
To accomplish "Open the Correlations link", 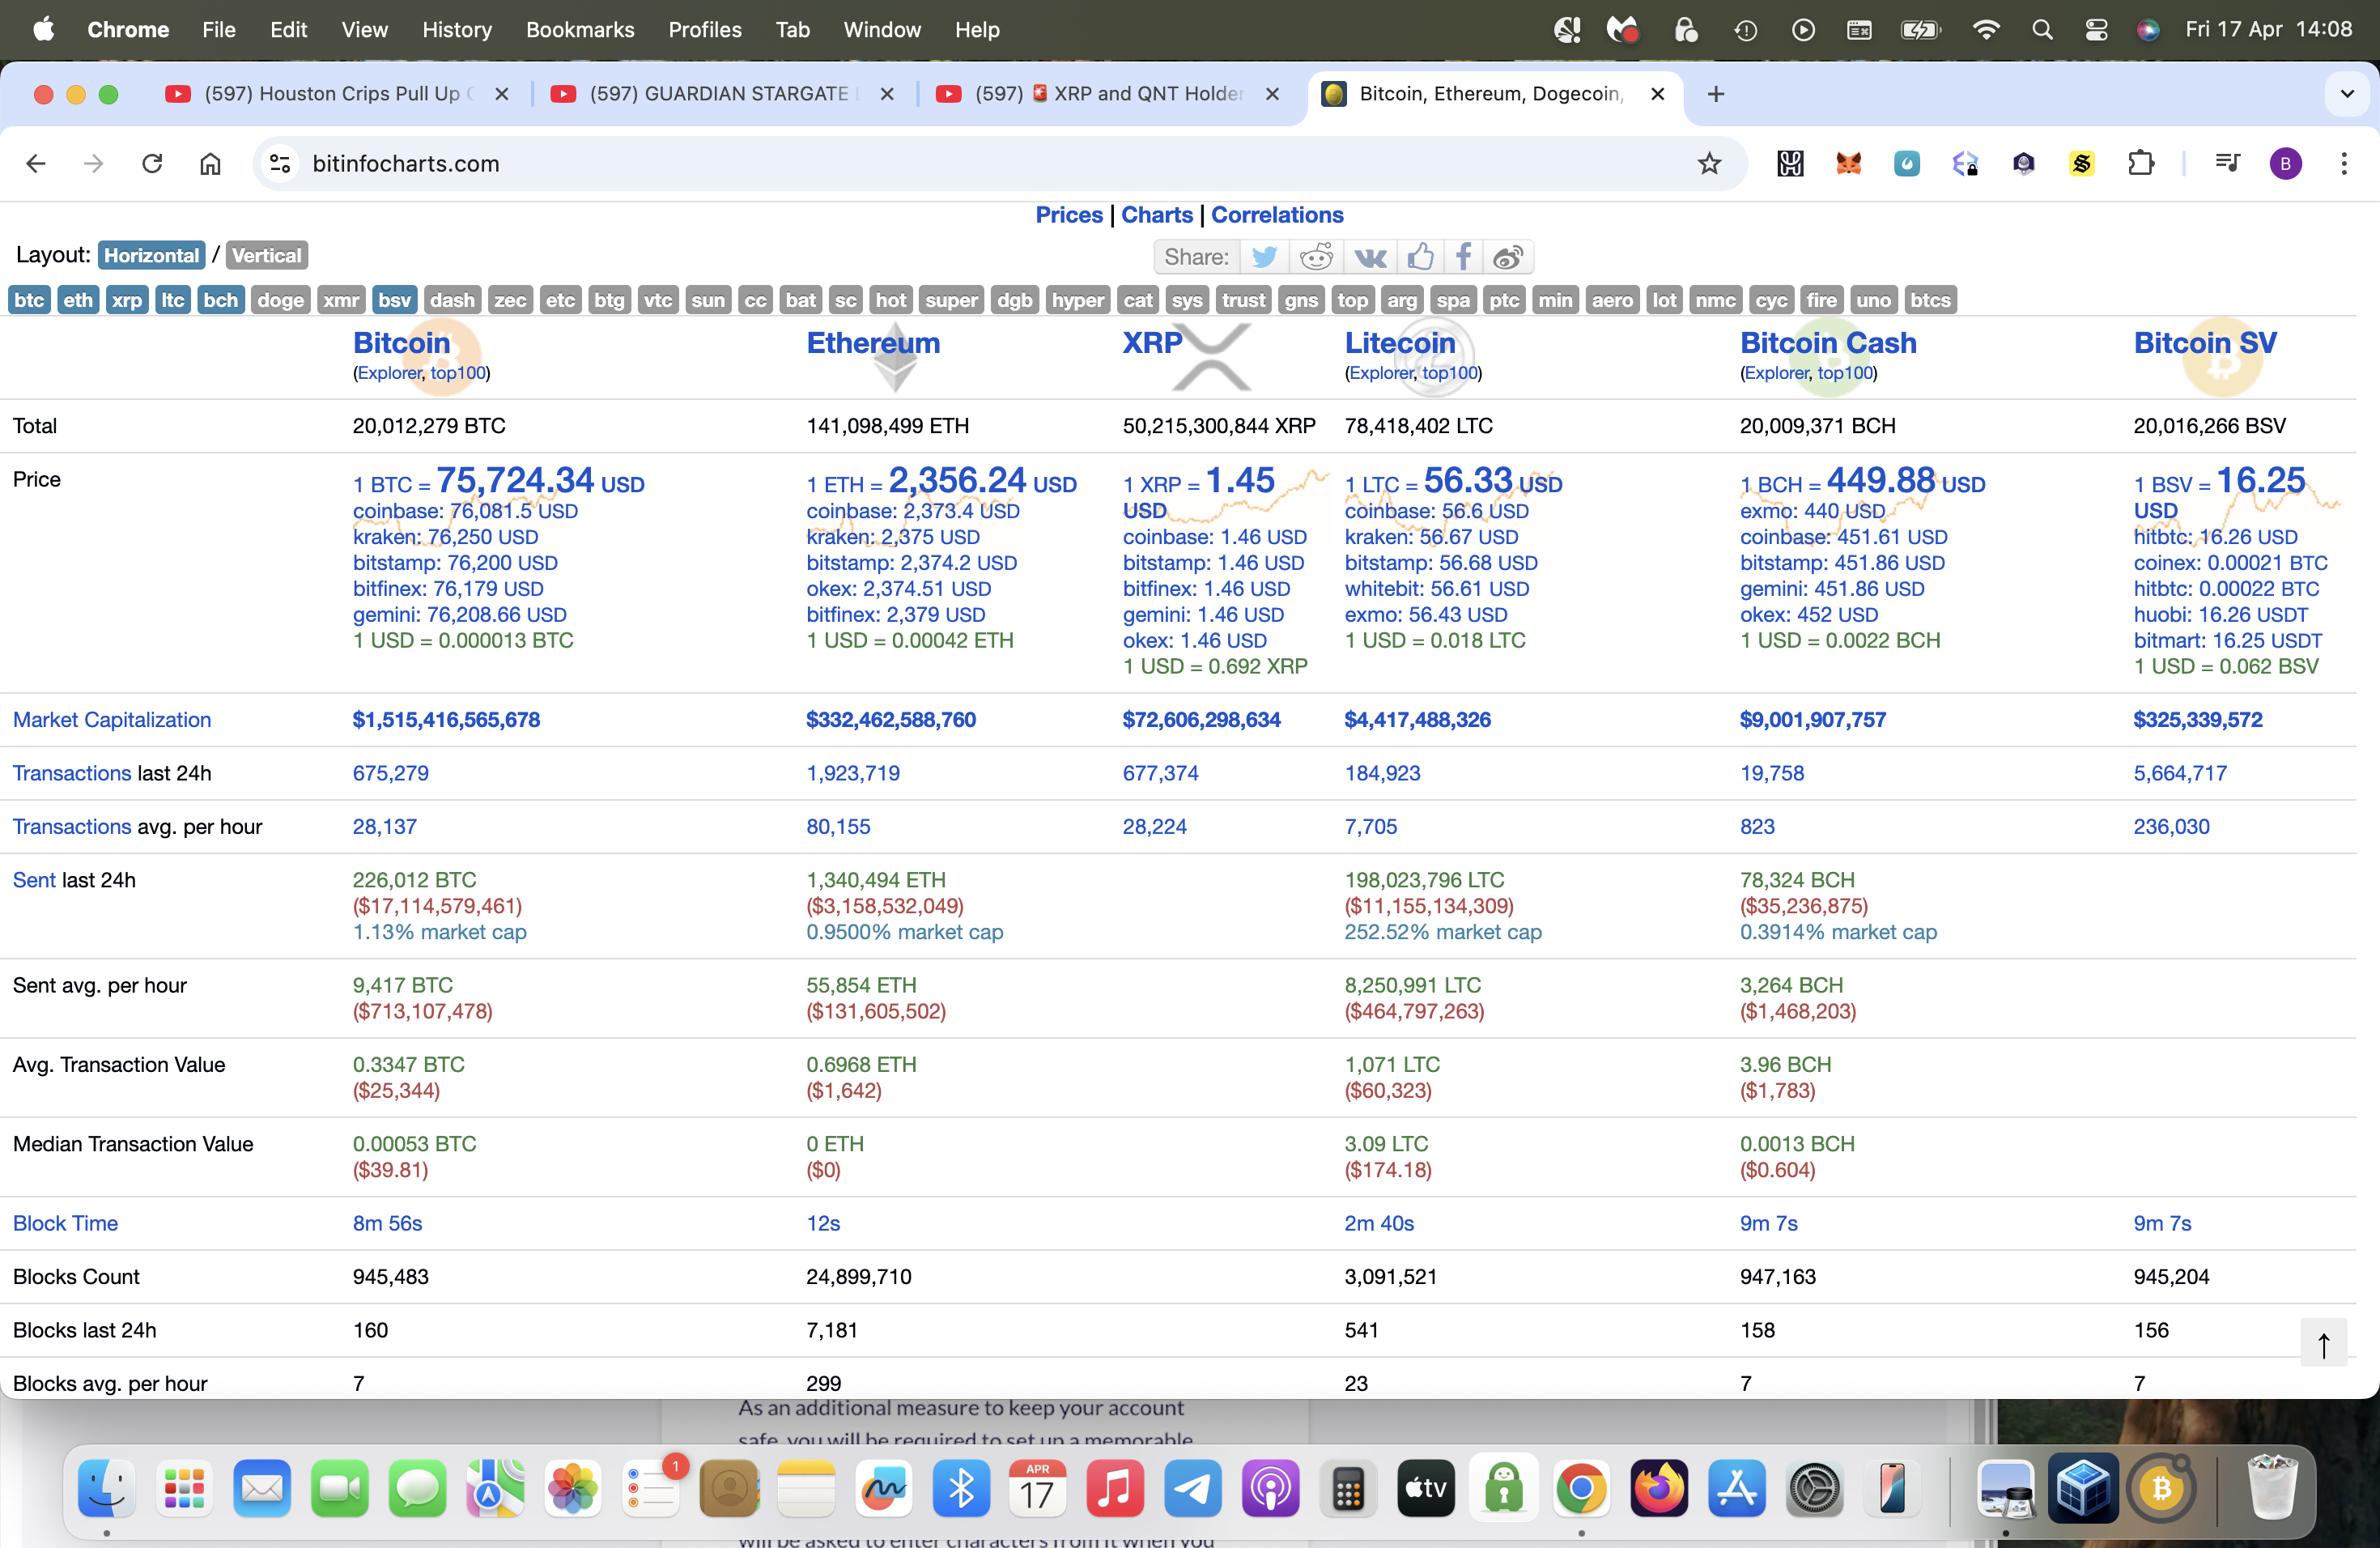I will 1277,215.
